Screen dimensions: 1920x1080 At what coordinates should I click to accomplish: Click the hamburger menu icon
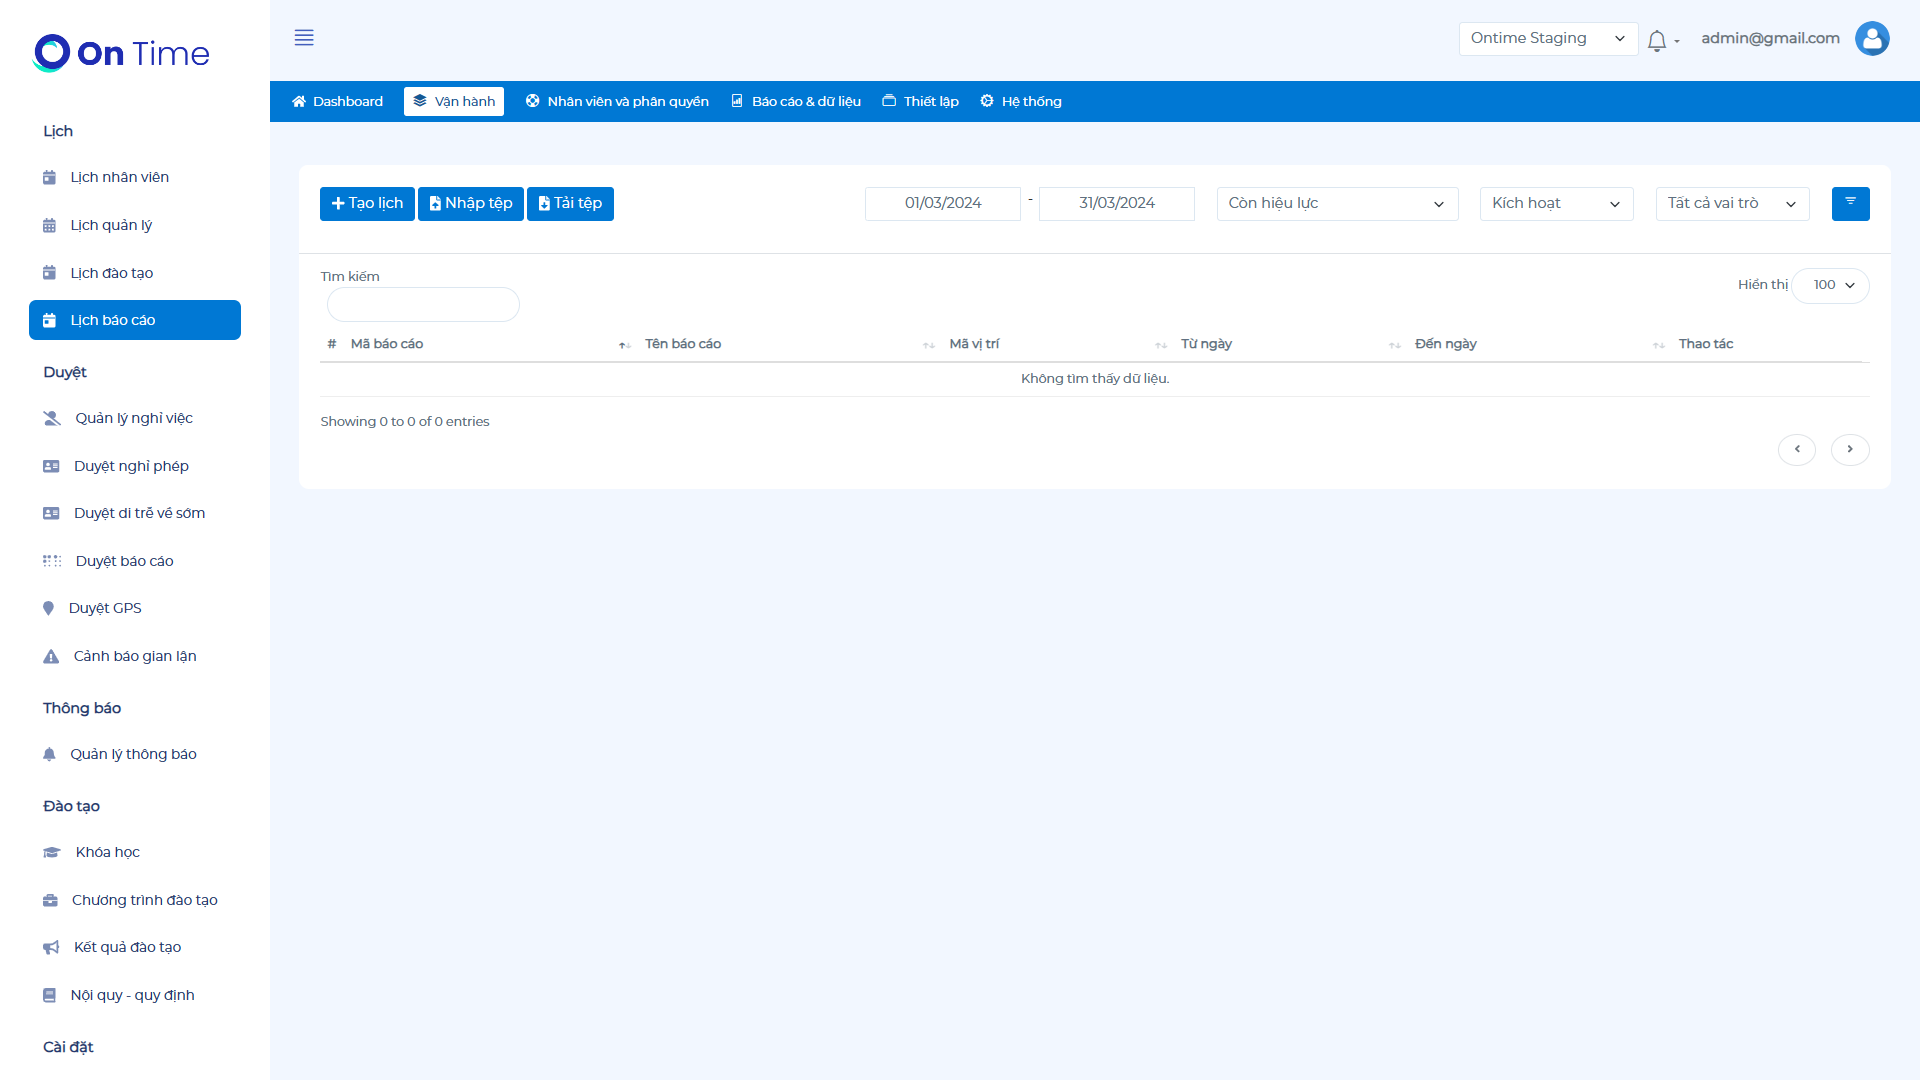[304, 38]
